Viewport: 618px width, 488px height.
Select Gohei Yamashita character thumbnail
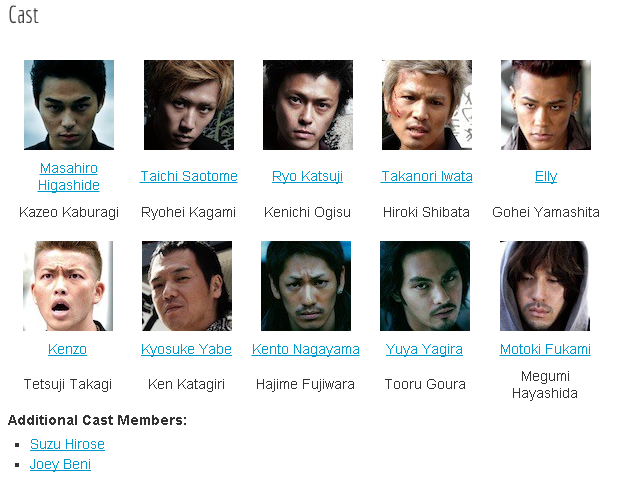coord(546,105)
